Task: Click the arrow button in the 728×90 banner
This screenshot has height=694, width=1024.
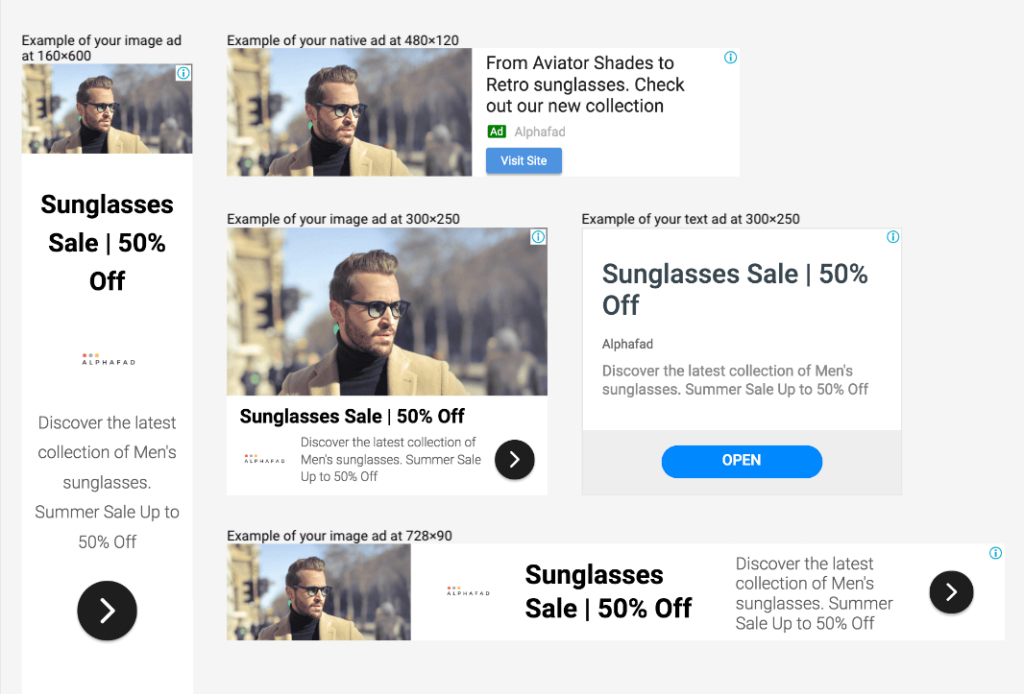Action: pos(951,592)
